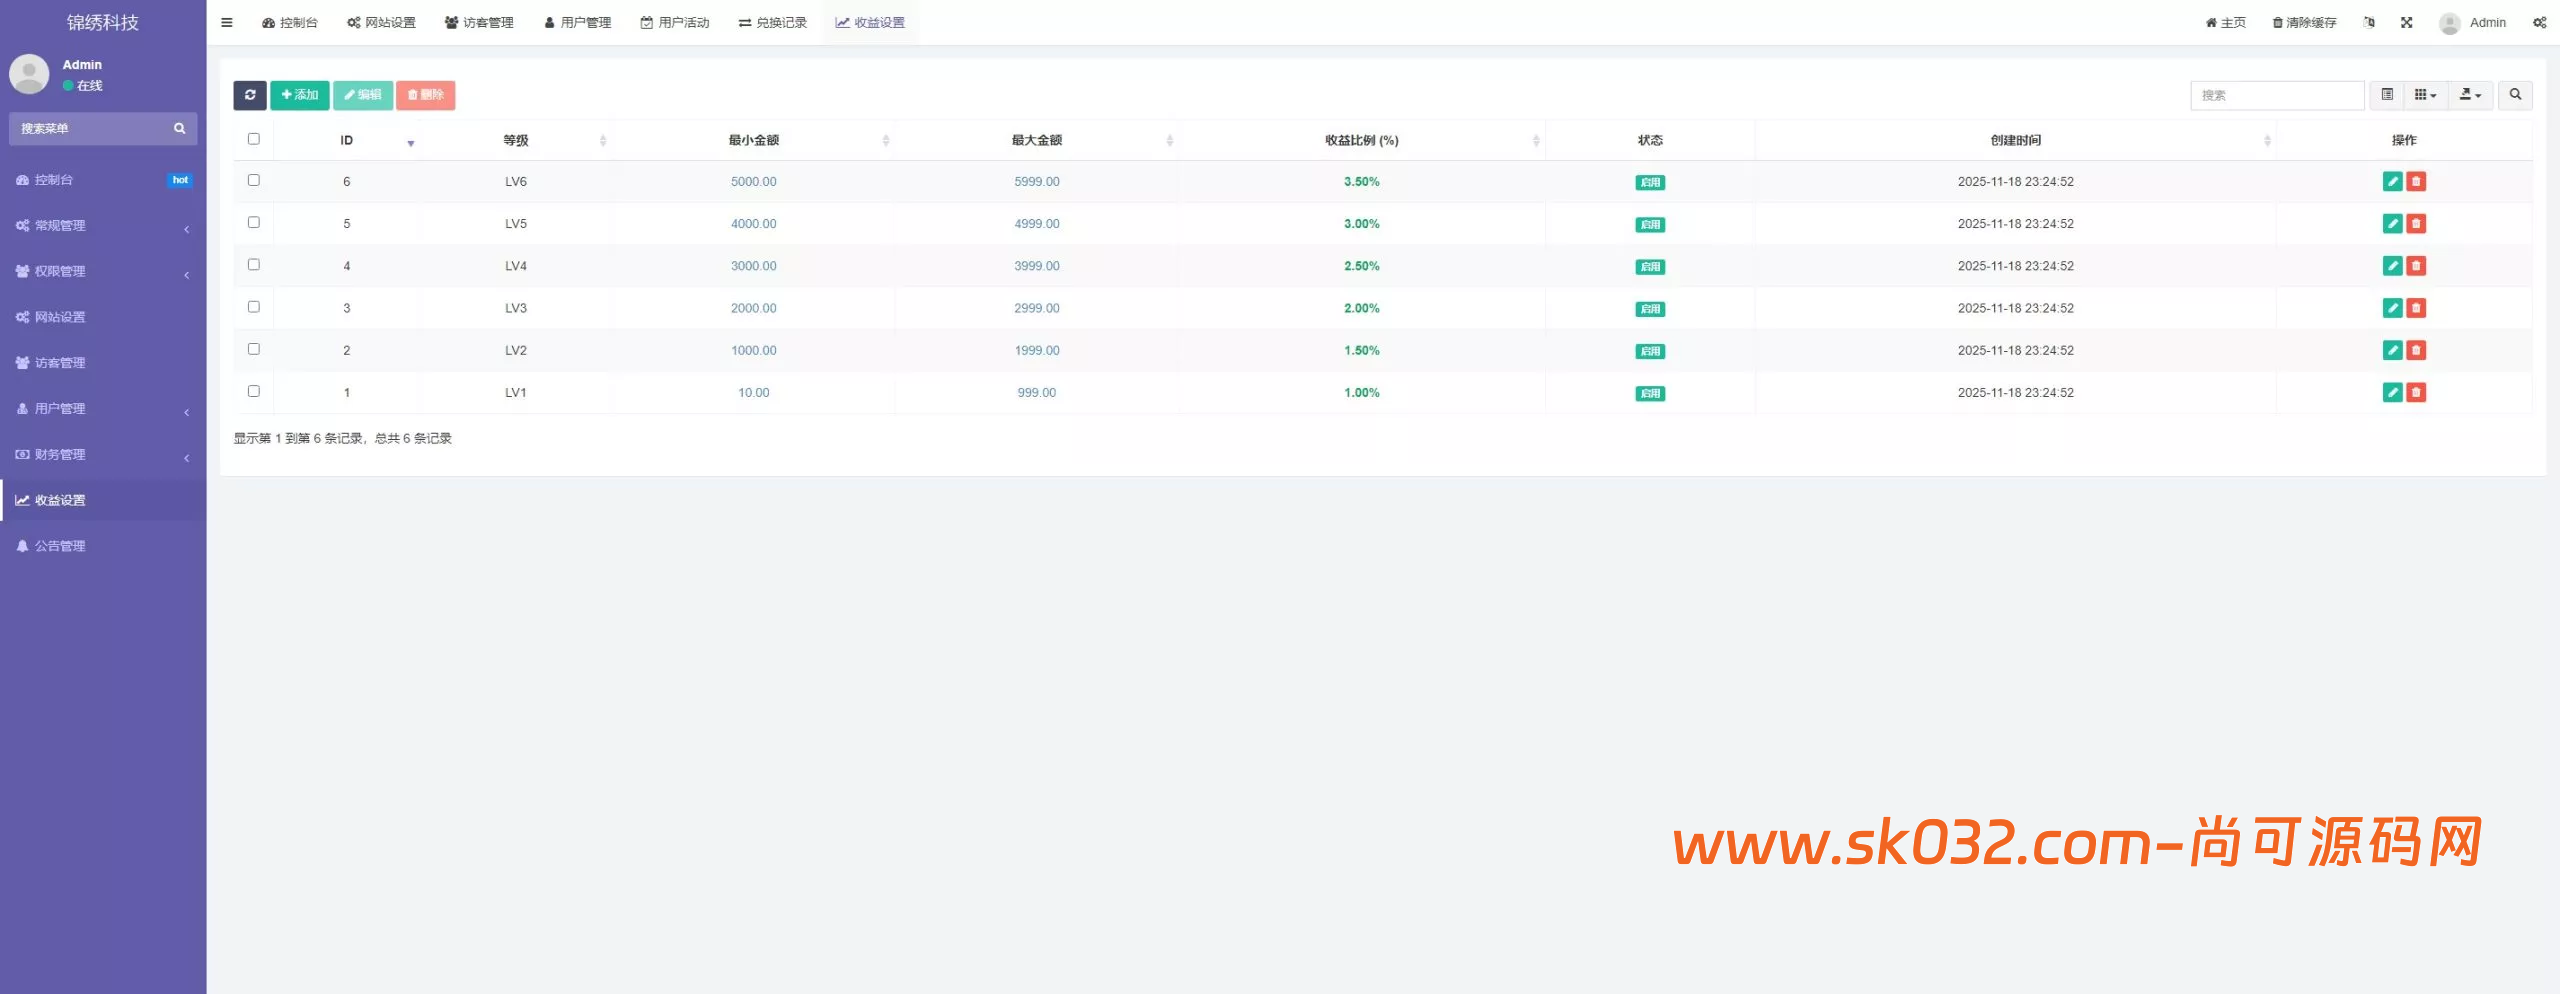Viewport: 2560px width, 994px height.
Task: Check the select-all checkbox in the table header
Action: pos(254,139)
